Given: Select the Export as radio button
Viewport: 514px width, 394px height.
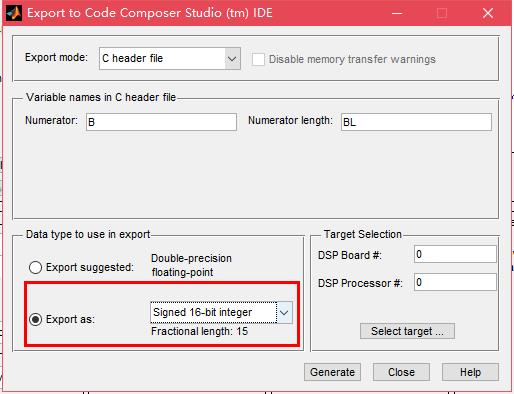Looking at the screenshot, I should coord(35,319).
